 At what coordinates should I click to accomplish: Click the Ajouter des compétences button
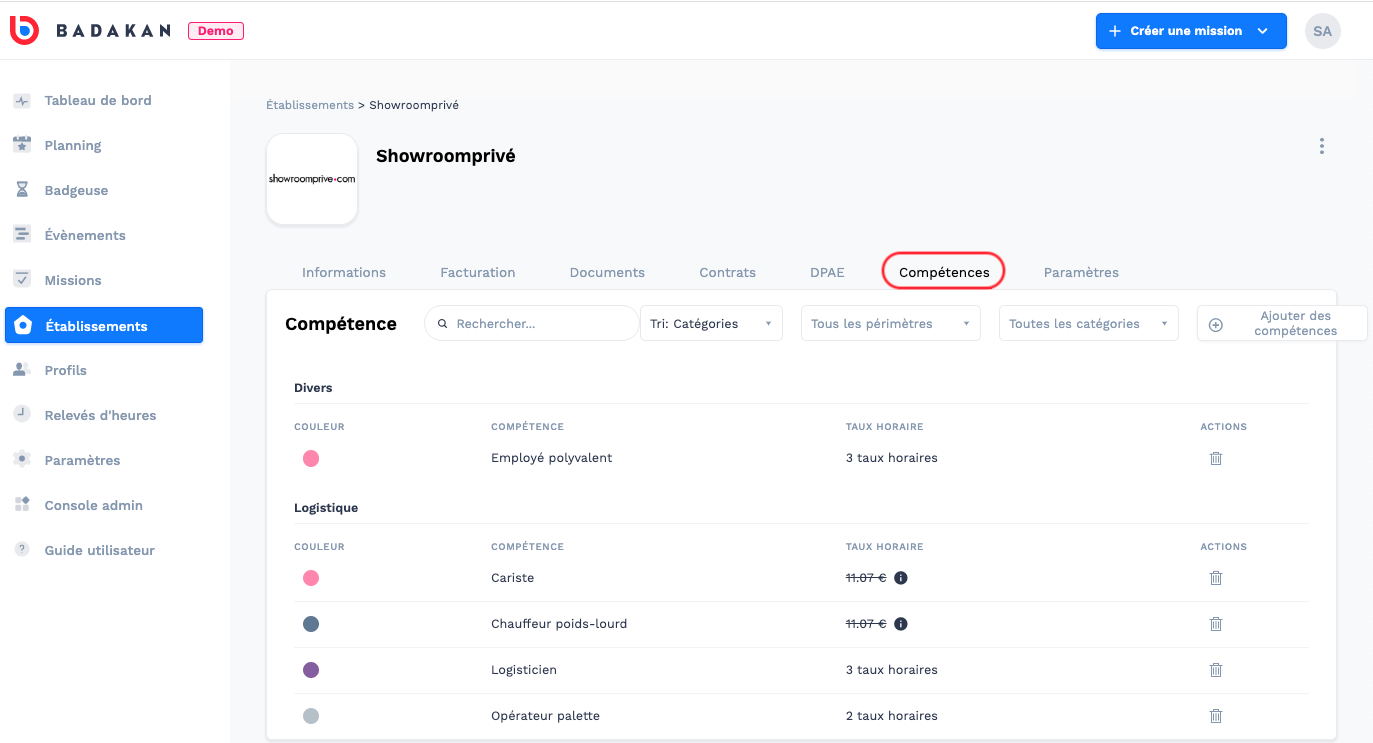click(x=1282, y=324)
